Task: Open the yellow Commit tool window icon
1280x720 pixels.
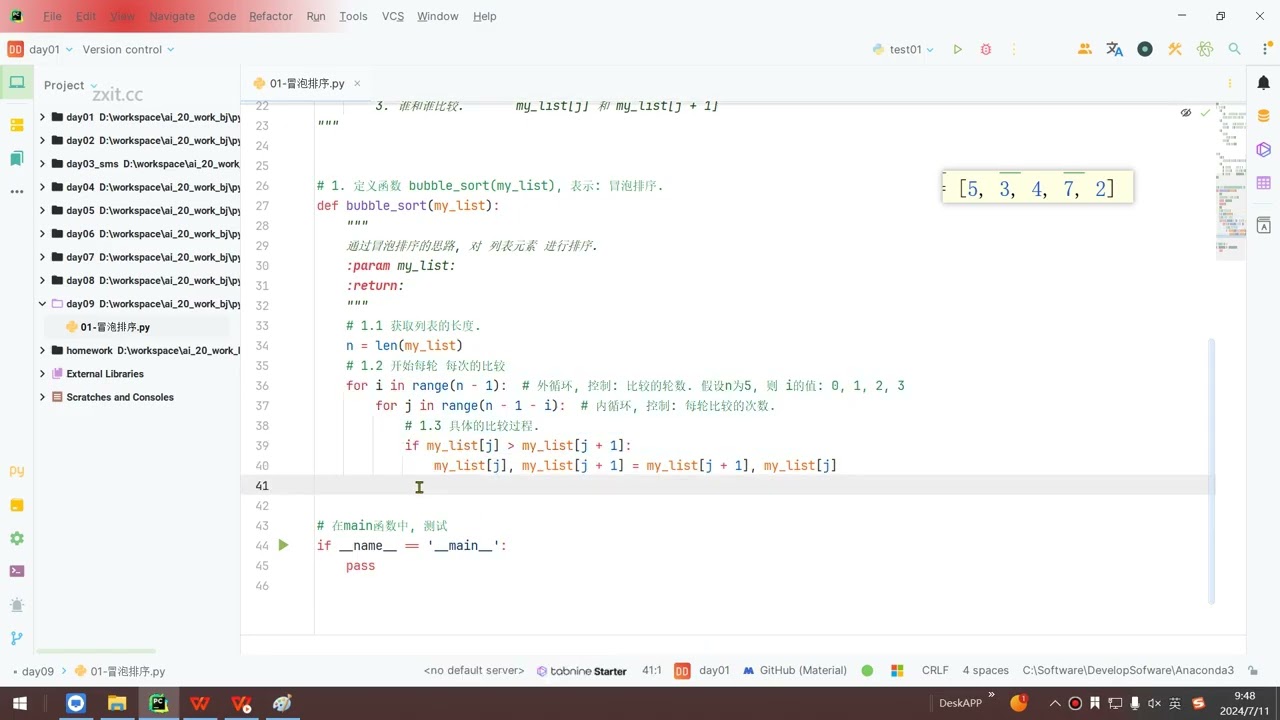Action: point(16,125)
